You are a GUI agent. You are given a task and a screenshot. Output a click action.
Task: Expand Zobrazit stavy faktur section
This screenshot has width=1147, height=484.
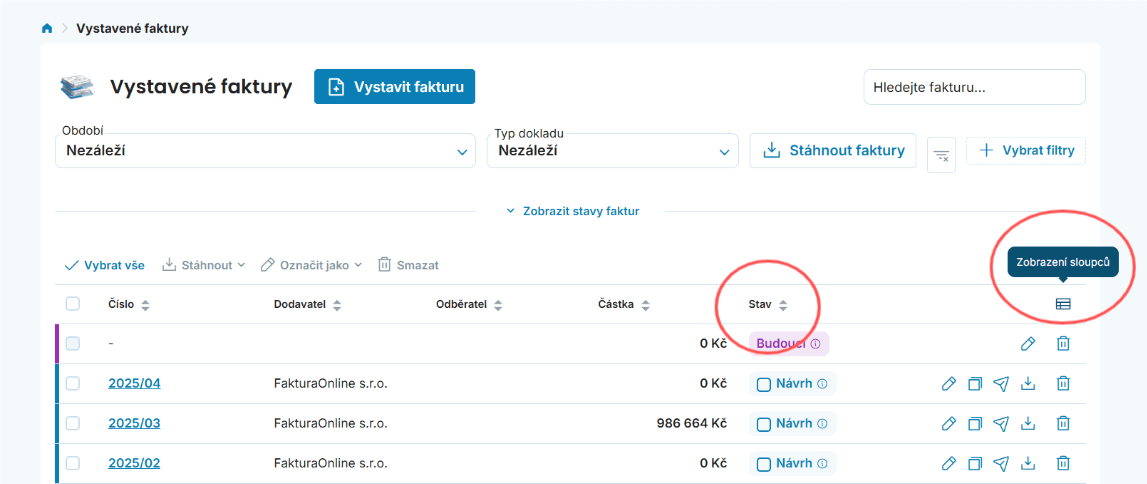[x=573, y=211]
